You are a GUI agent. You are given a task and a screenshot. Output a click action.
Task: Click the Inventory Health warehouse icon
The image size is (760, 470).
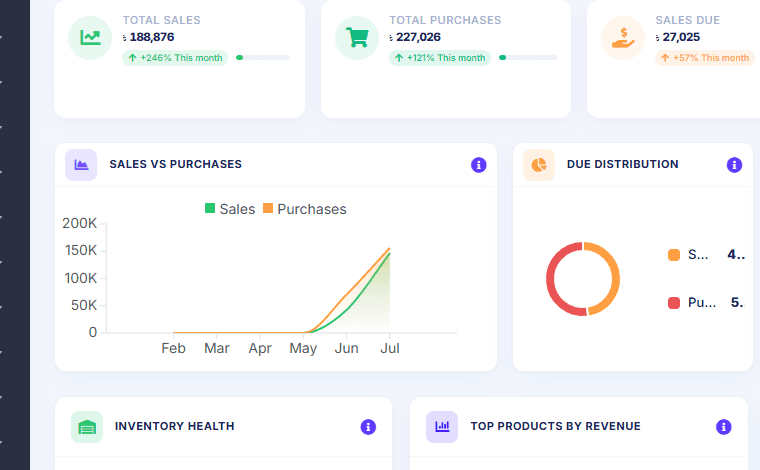point(87,427)
